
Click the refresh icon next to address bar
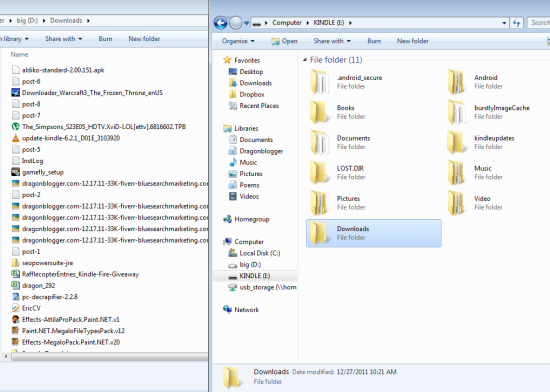(516, 23)
